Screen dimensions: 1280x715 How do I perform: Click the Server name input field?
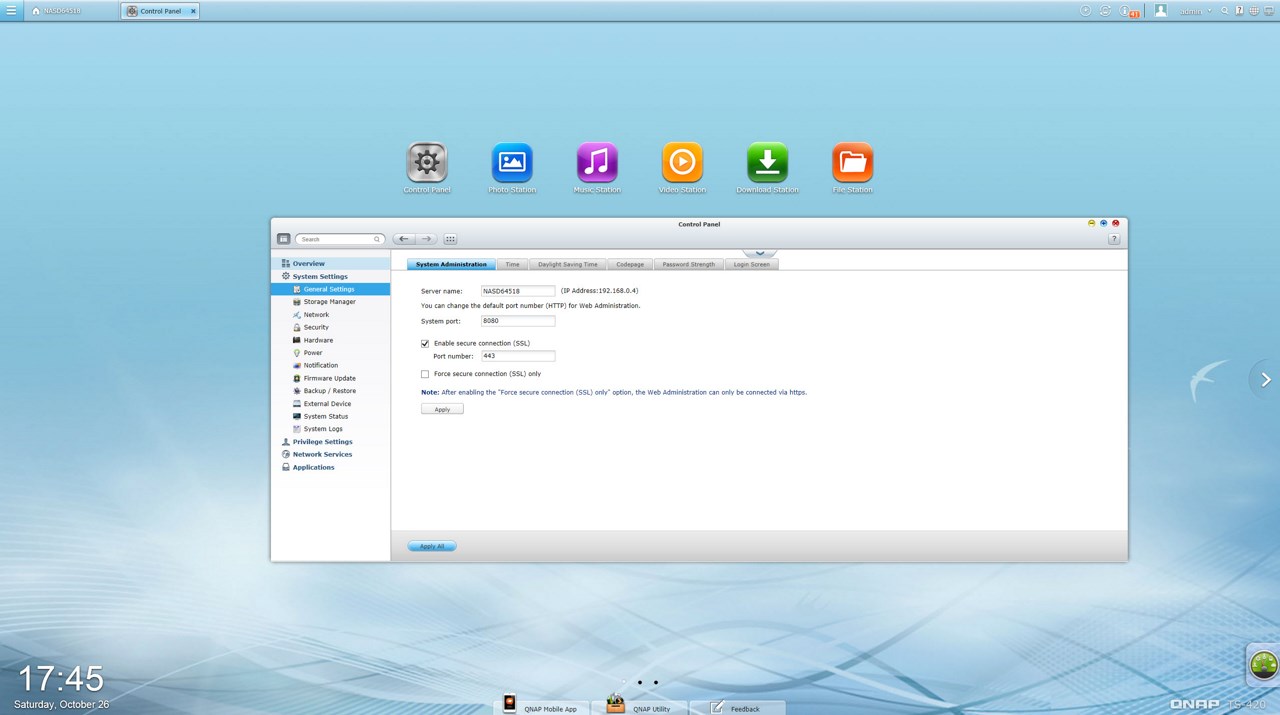(518, 291)
